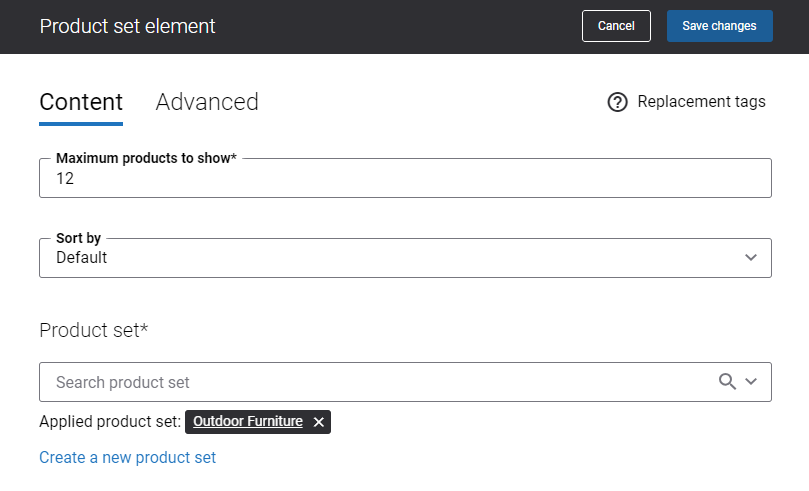
Task: Select the Sort by Default combo box
Action: point(406,258)
